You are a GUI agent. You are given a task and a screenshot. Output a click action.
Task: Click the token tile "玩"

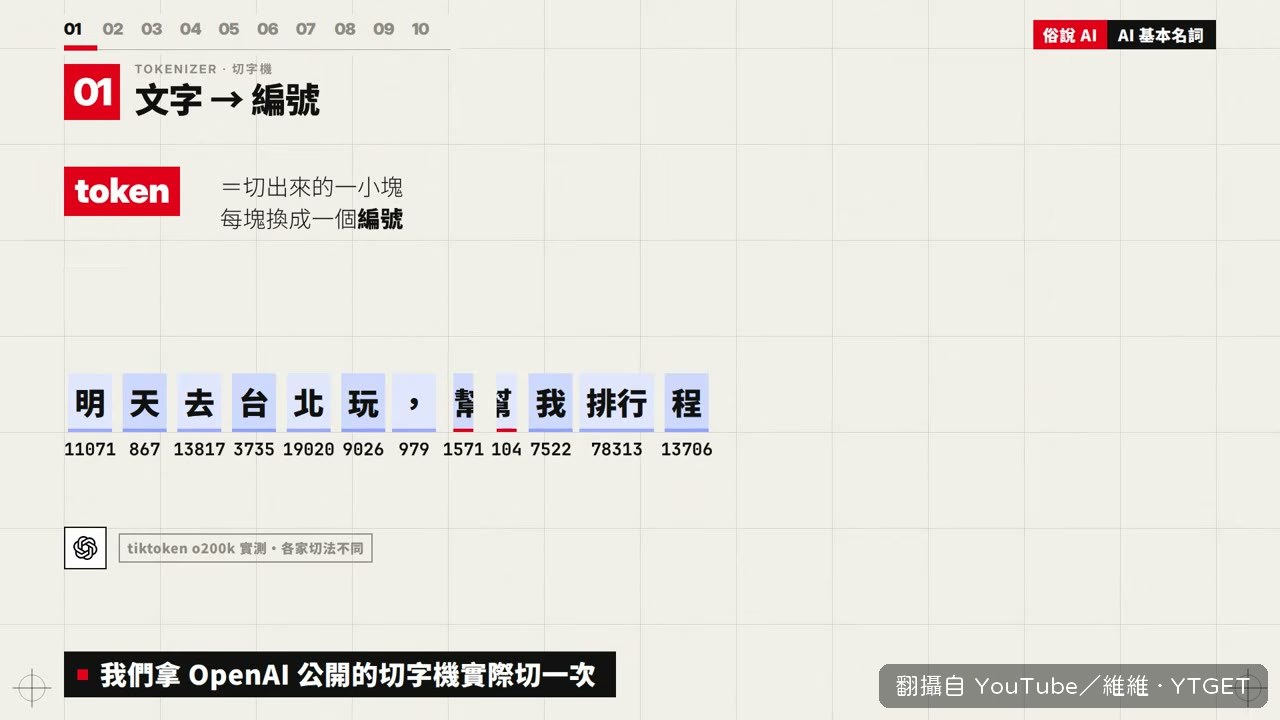[363, 403]
